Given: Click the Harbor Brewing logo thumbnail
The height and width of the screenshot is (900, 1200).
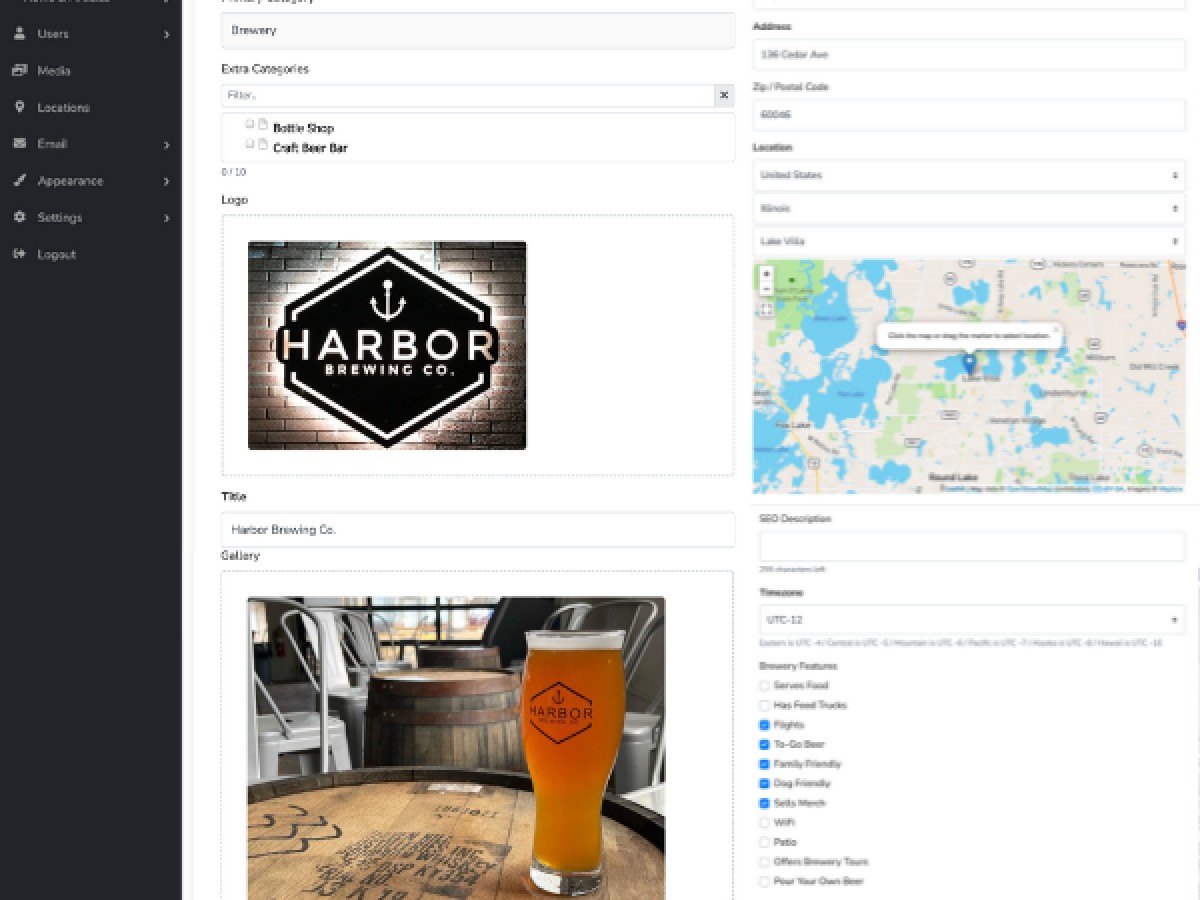Looking at the screenshot, I should click(387, 345).
